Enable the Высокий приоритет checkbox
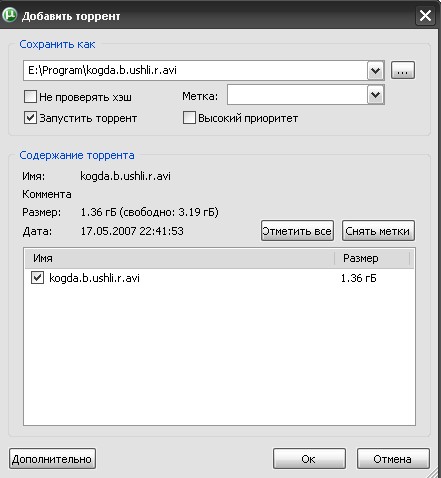This screenshot has width=441, height=478. 189,118
